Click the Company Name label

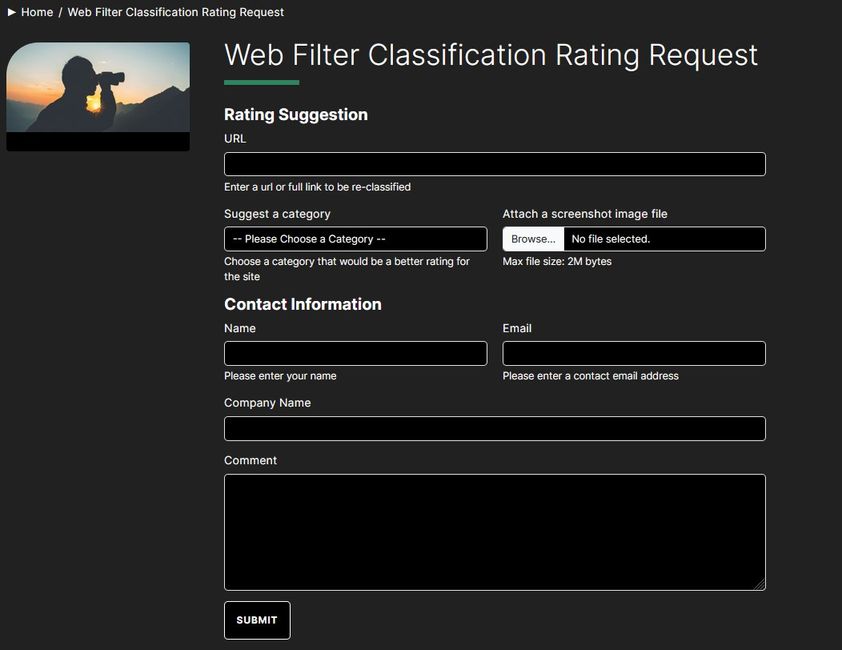pos(267,403)
